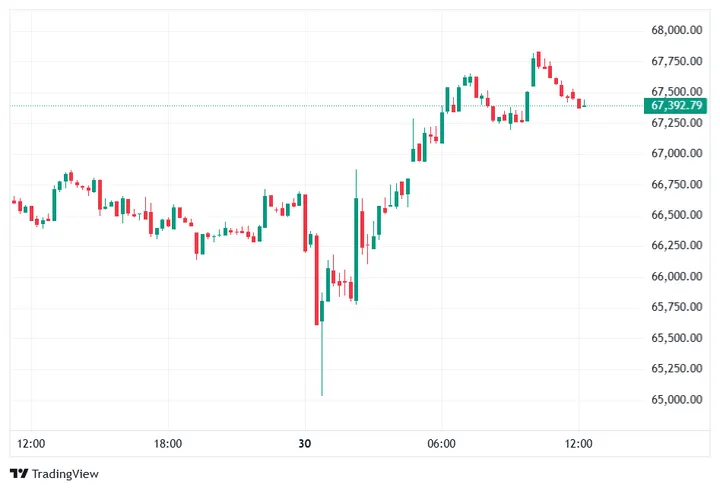Click the green 67,392.79 current price label
Viewport: 720px width, 490px height.
(677, 105)
